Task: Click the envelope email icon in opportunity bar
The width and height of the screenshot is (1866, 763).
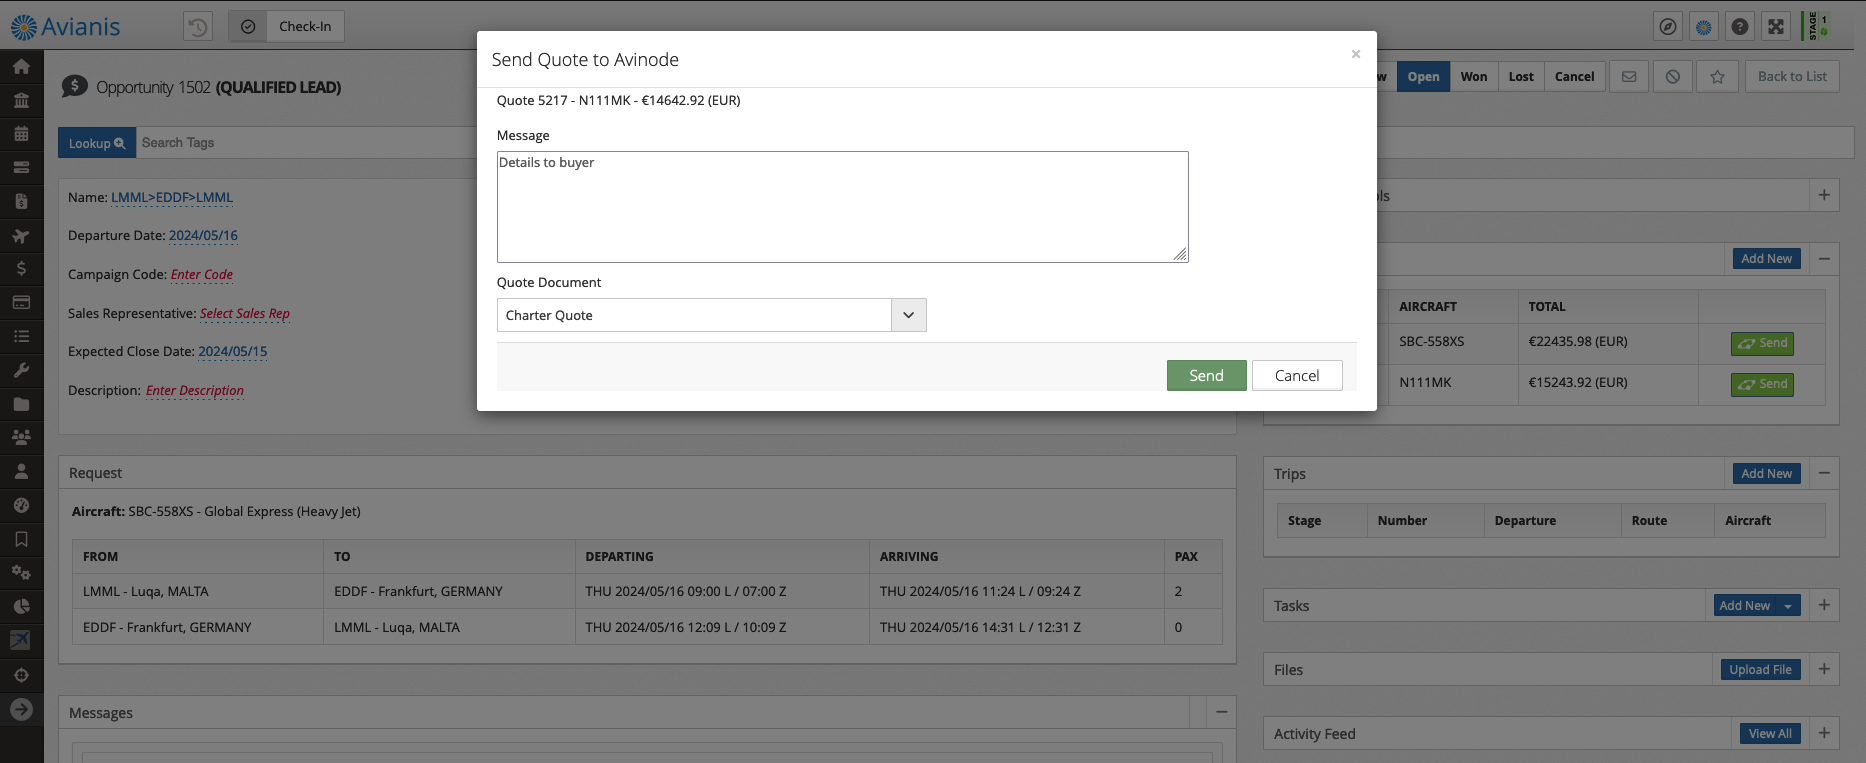Action: [1629, 77]
